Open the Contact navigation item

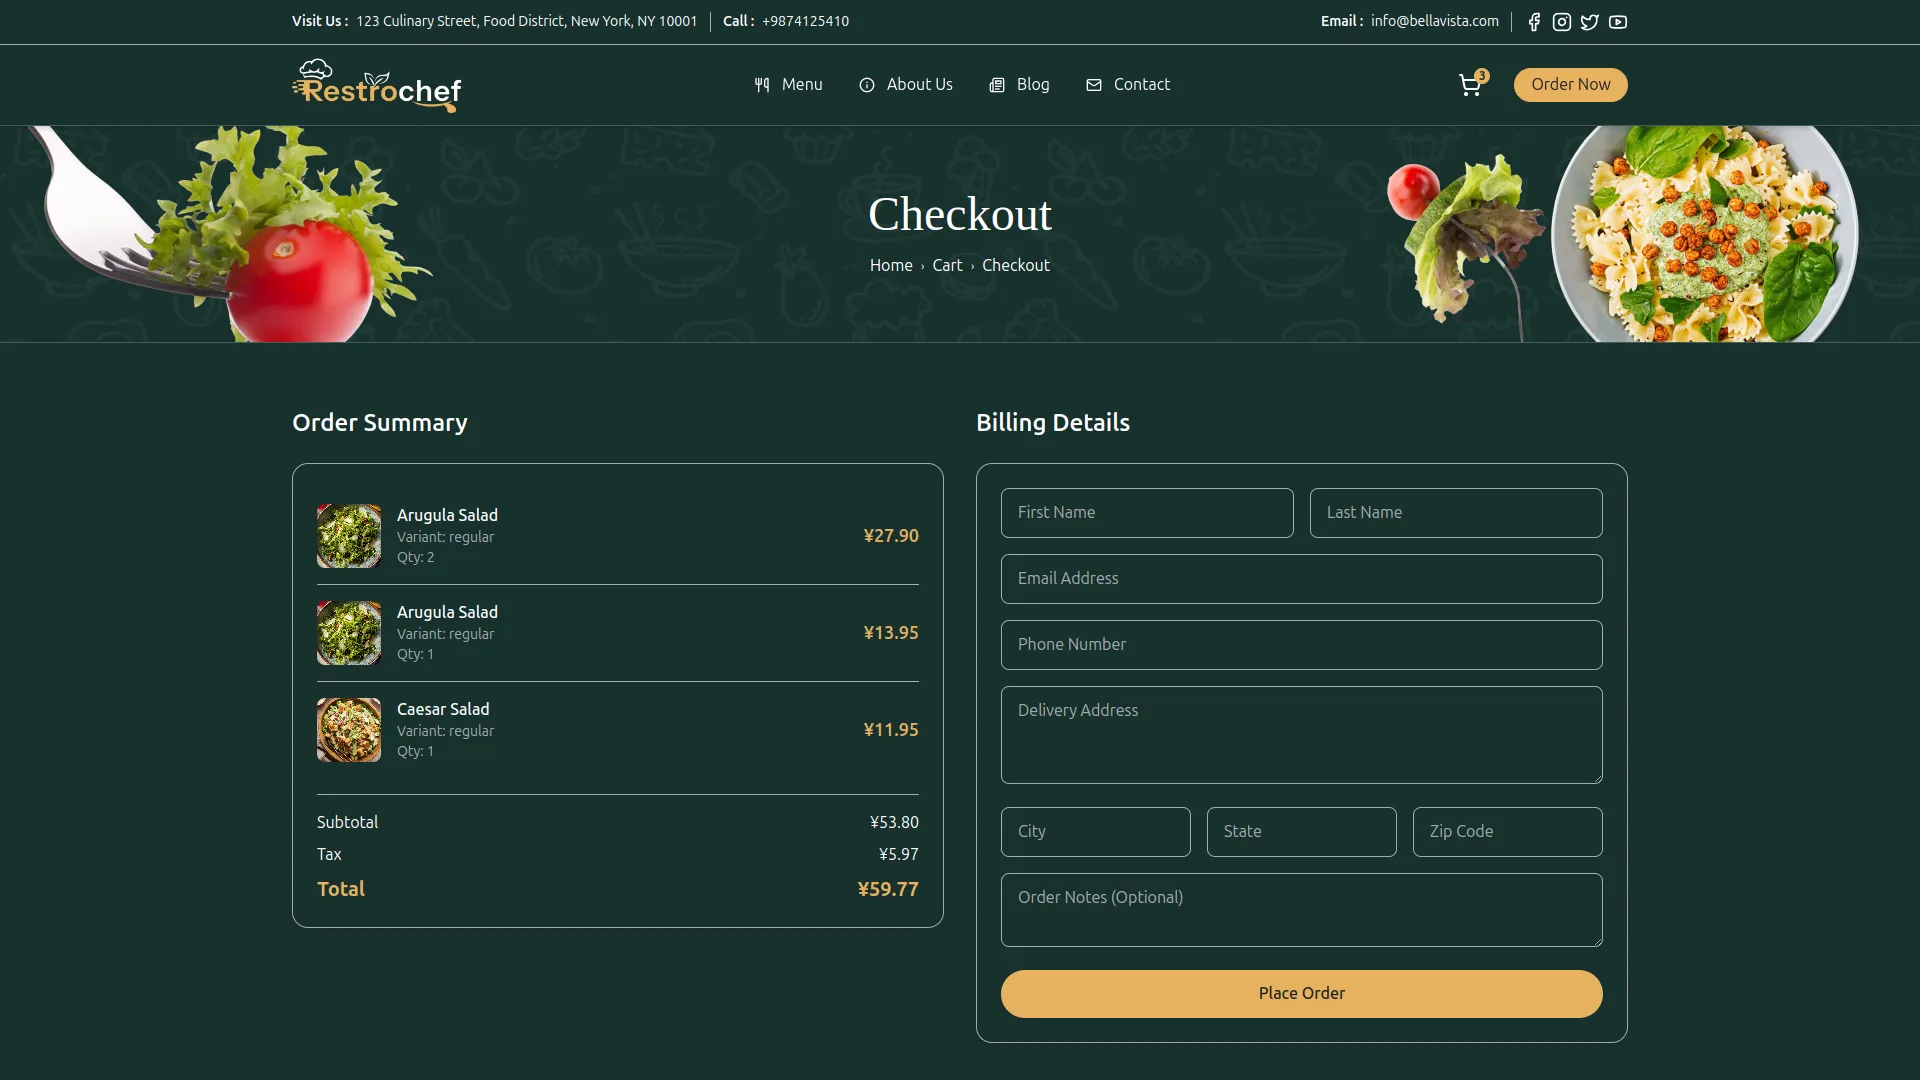click(x=1128, y=85)
